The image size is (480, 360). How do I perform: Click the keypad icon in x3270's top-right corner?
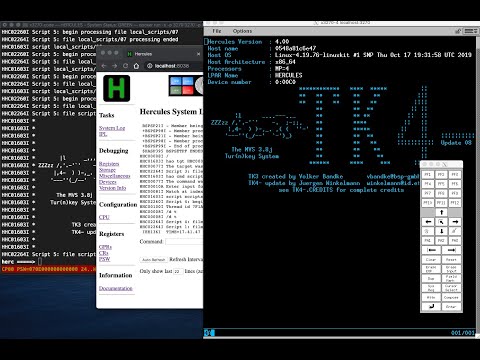tap(470, 31)
